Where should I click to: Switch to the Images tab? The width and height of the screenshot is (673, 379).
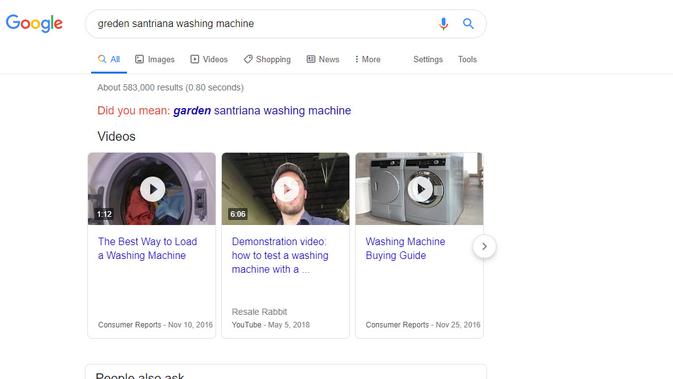click(x=155, y=59)
